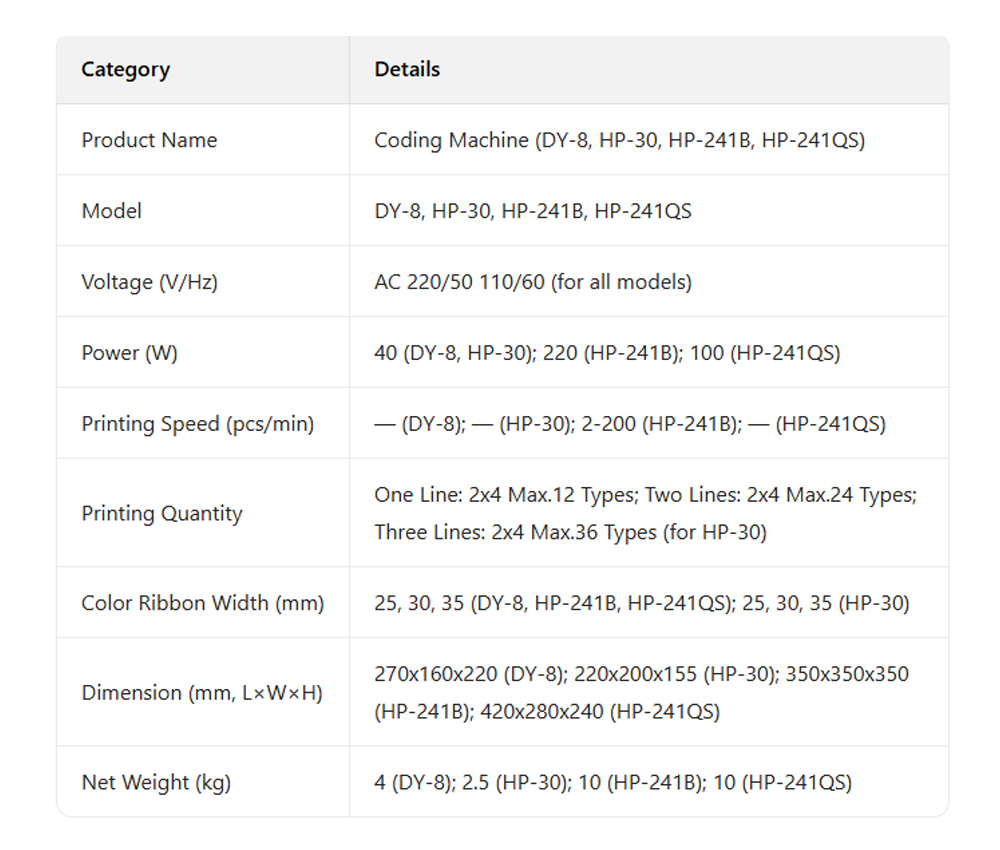The height and width of the screenshot is (850, 1000).
Task: Click the Details column header
Action: pyautogui.click(x=407, y=70)
